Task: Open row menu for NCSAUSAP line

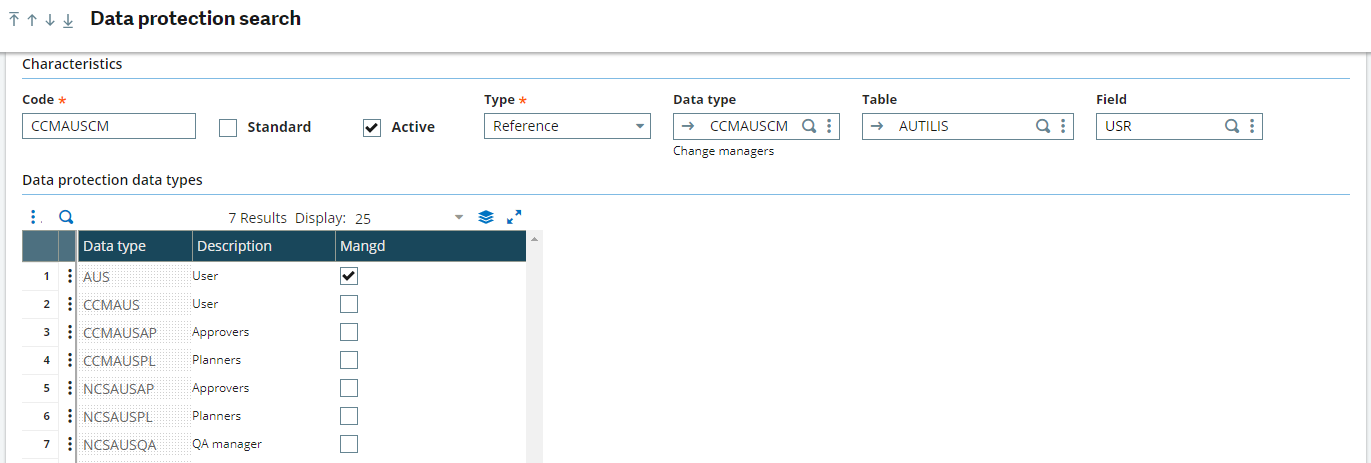Action: coord(69,388)
